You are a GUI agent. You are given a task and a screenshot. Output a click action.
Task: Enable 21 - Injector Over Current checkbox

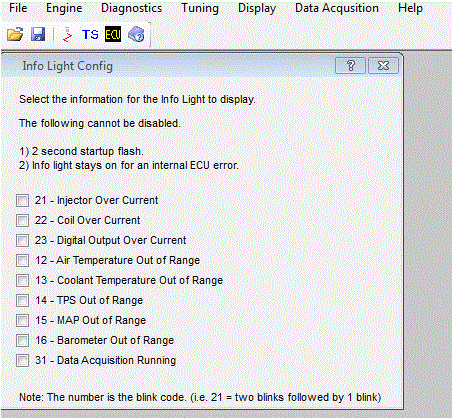(x=23, y=201)
